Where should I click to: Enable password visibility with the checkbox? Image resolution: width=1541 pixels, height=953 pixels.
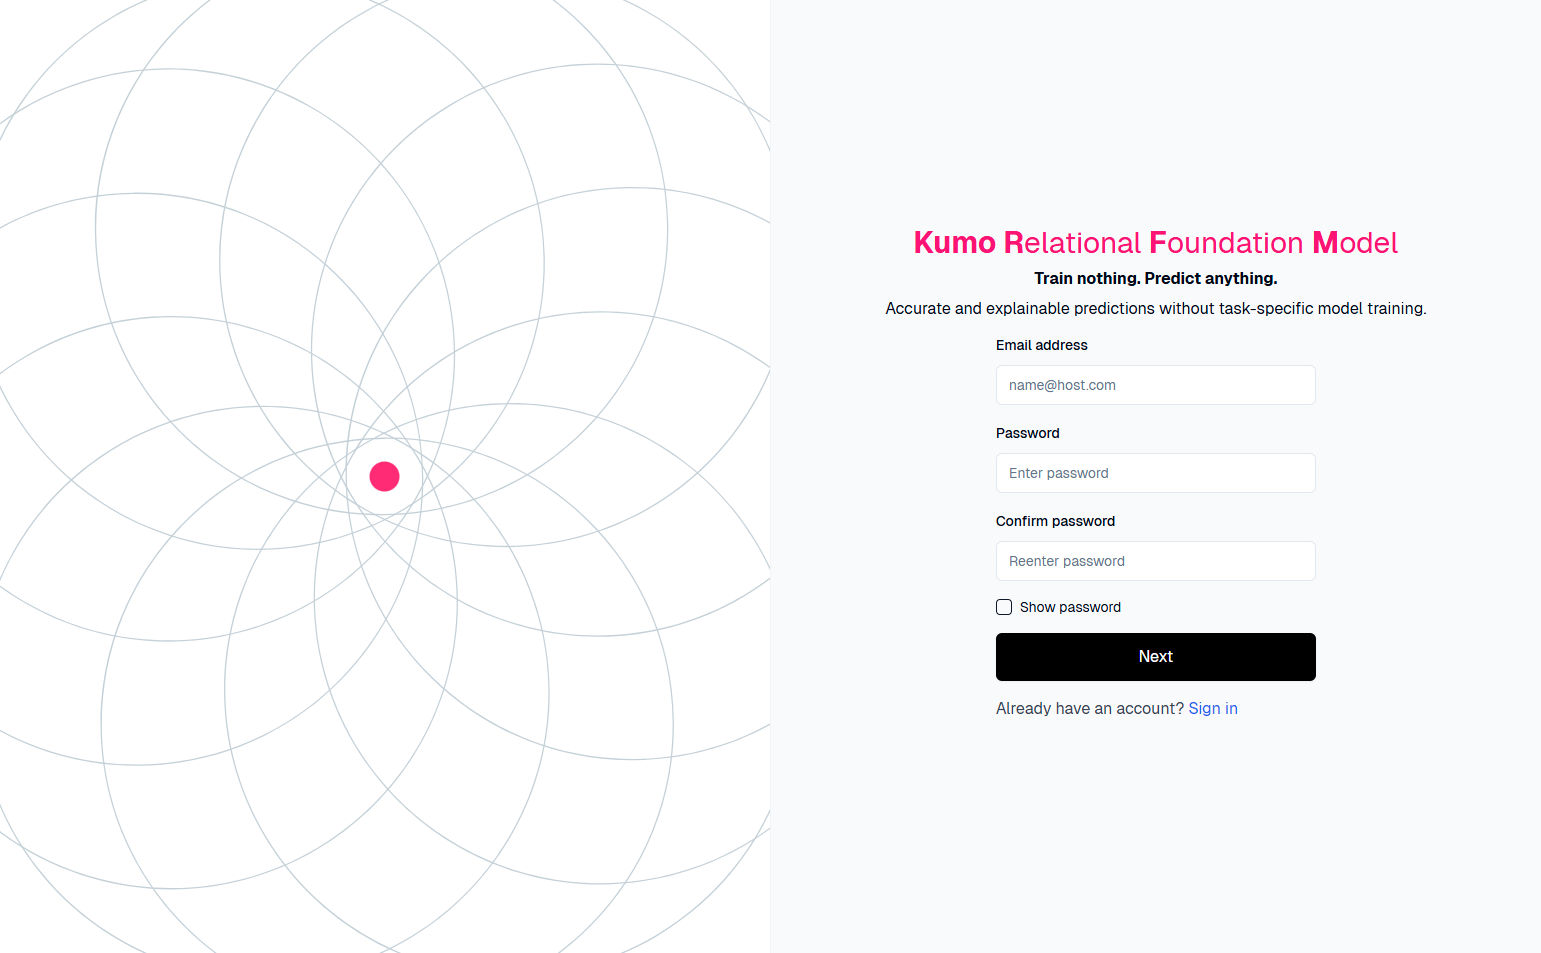(x=1003, y=607)
